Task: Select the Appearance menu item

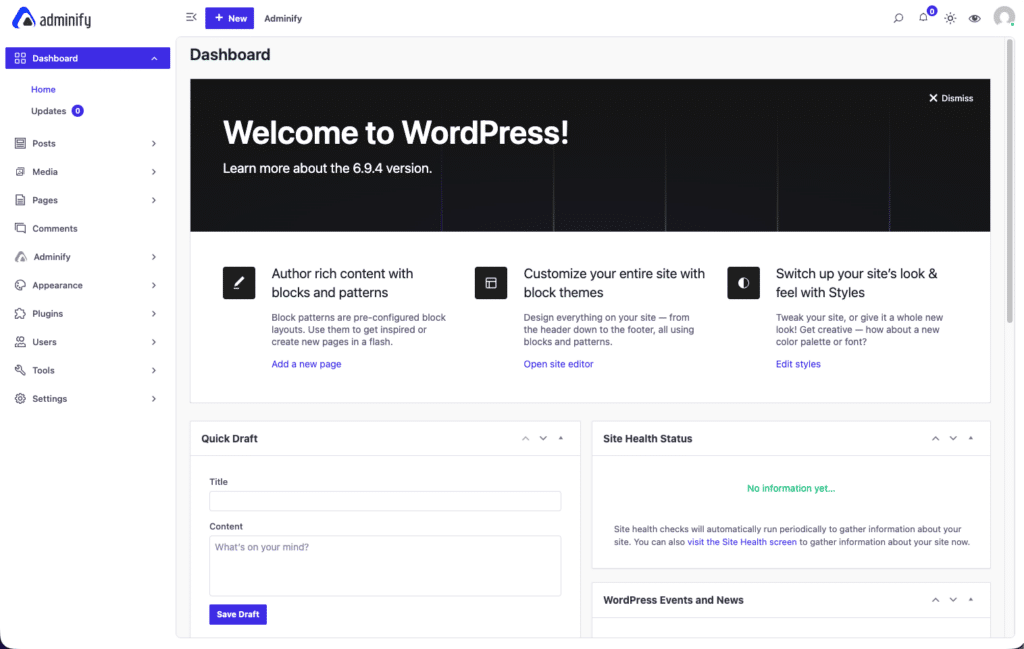Action: (88, 285)
